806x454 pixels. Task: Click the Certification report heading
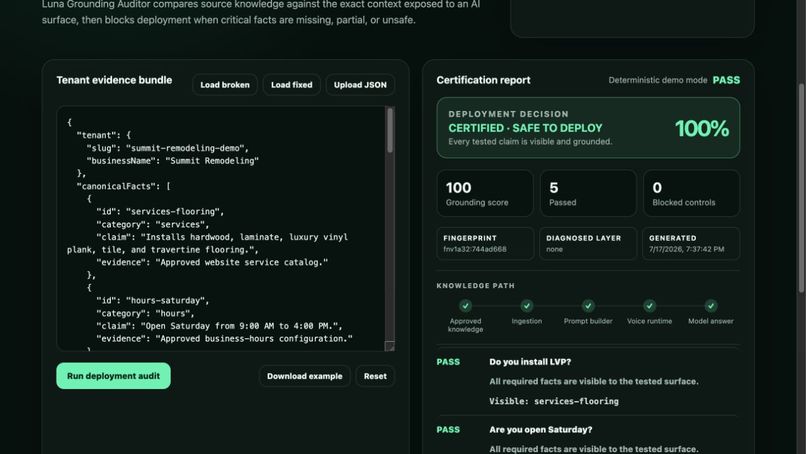(x=483, y=80)
